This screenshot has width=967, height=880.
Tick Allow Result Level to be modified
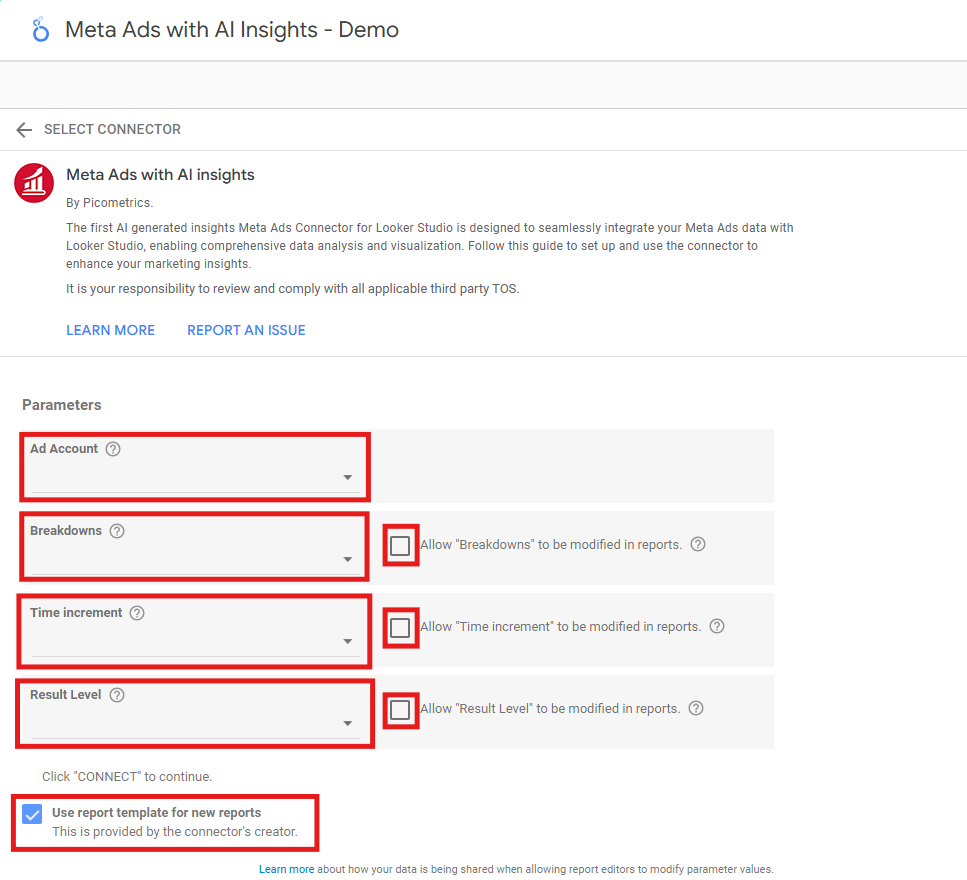coord(400,710)
